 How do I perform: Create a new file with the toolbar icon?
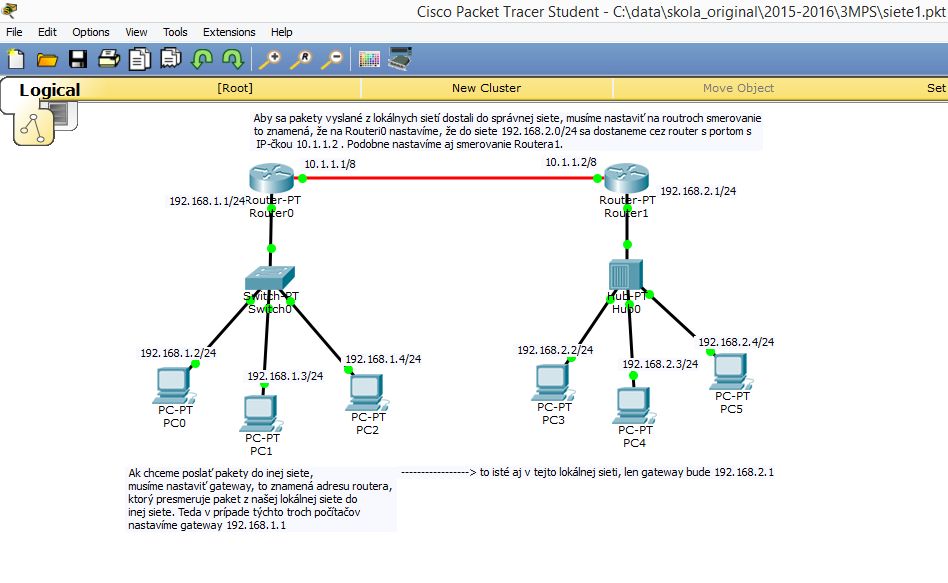16,59
